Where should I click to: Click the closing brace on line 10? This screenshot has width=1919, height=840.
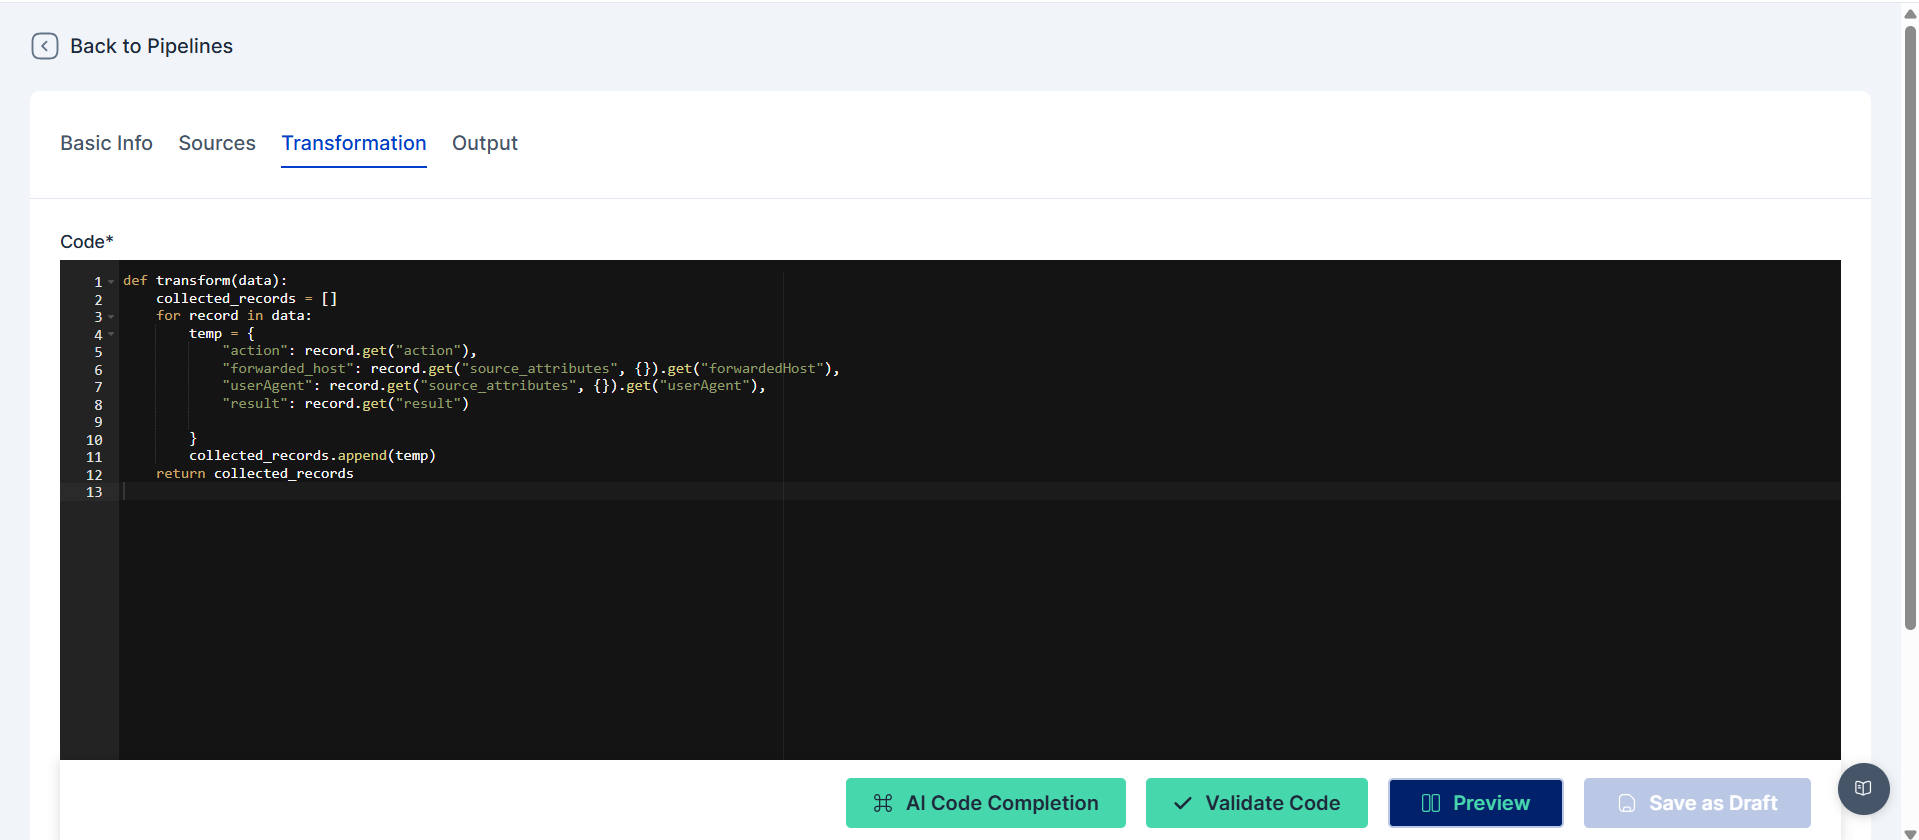tap(193, 439)
